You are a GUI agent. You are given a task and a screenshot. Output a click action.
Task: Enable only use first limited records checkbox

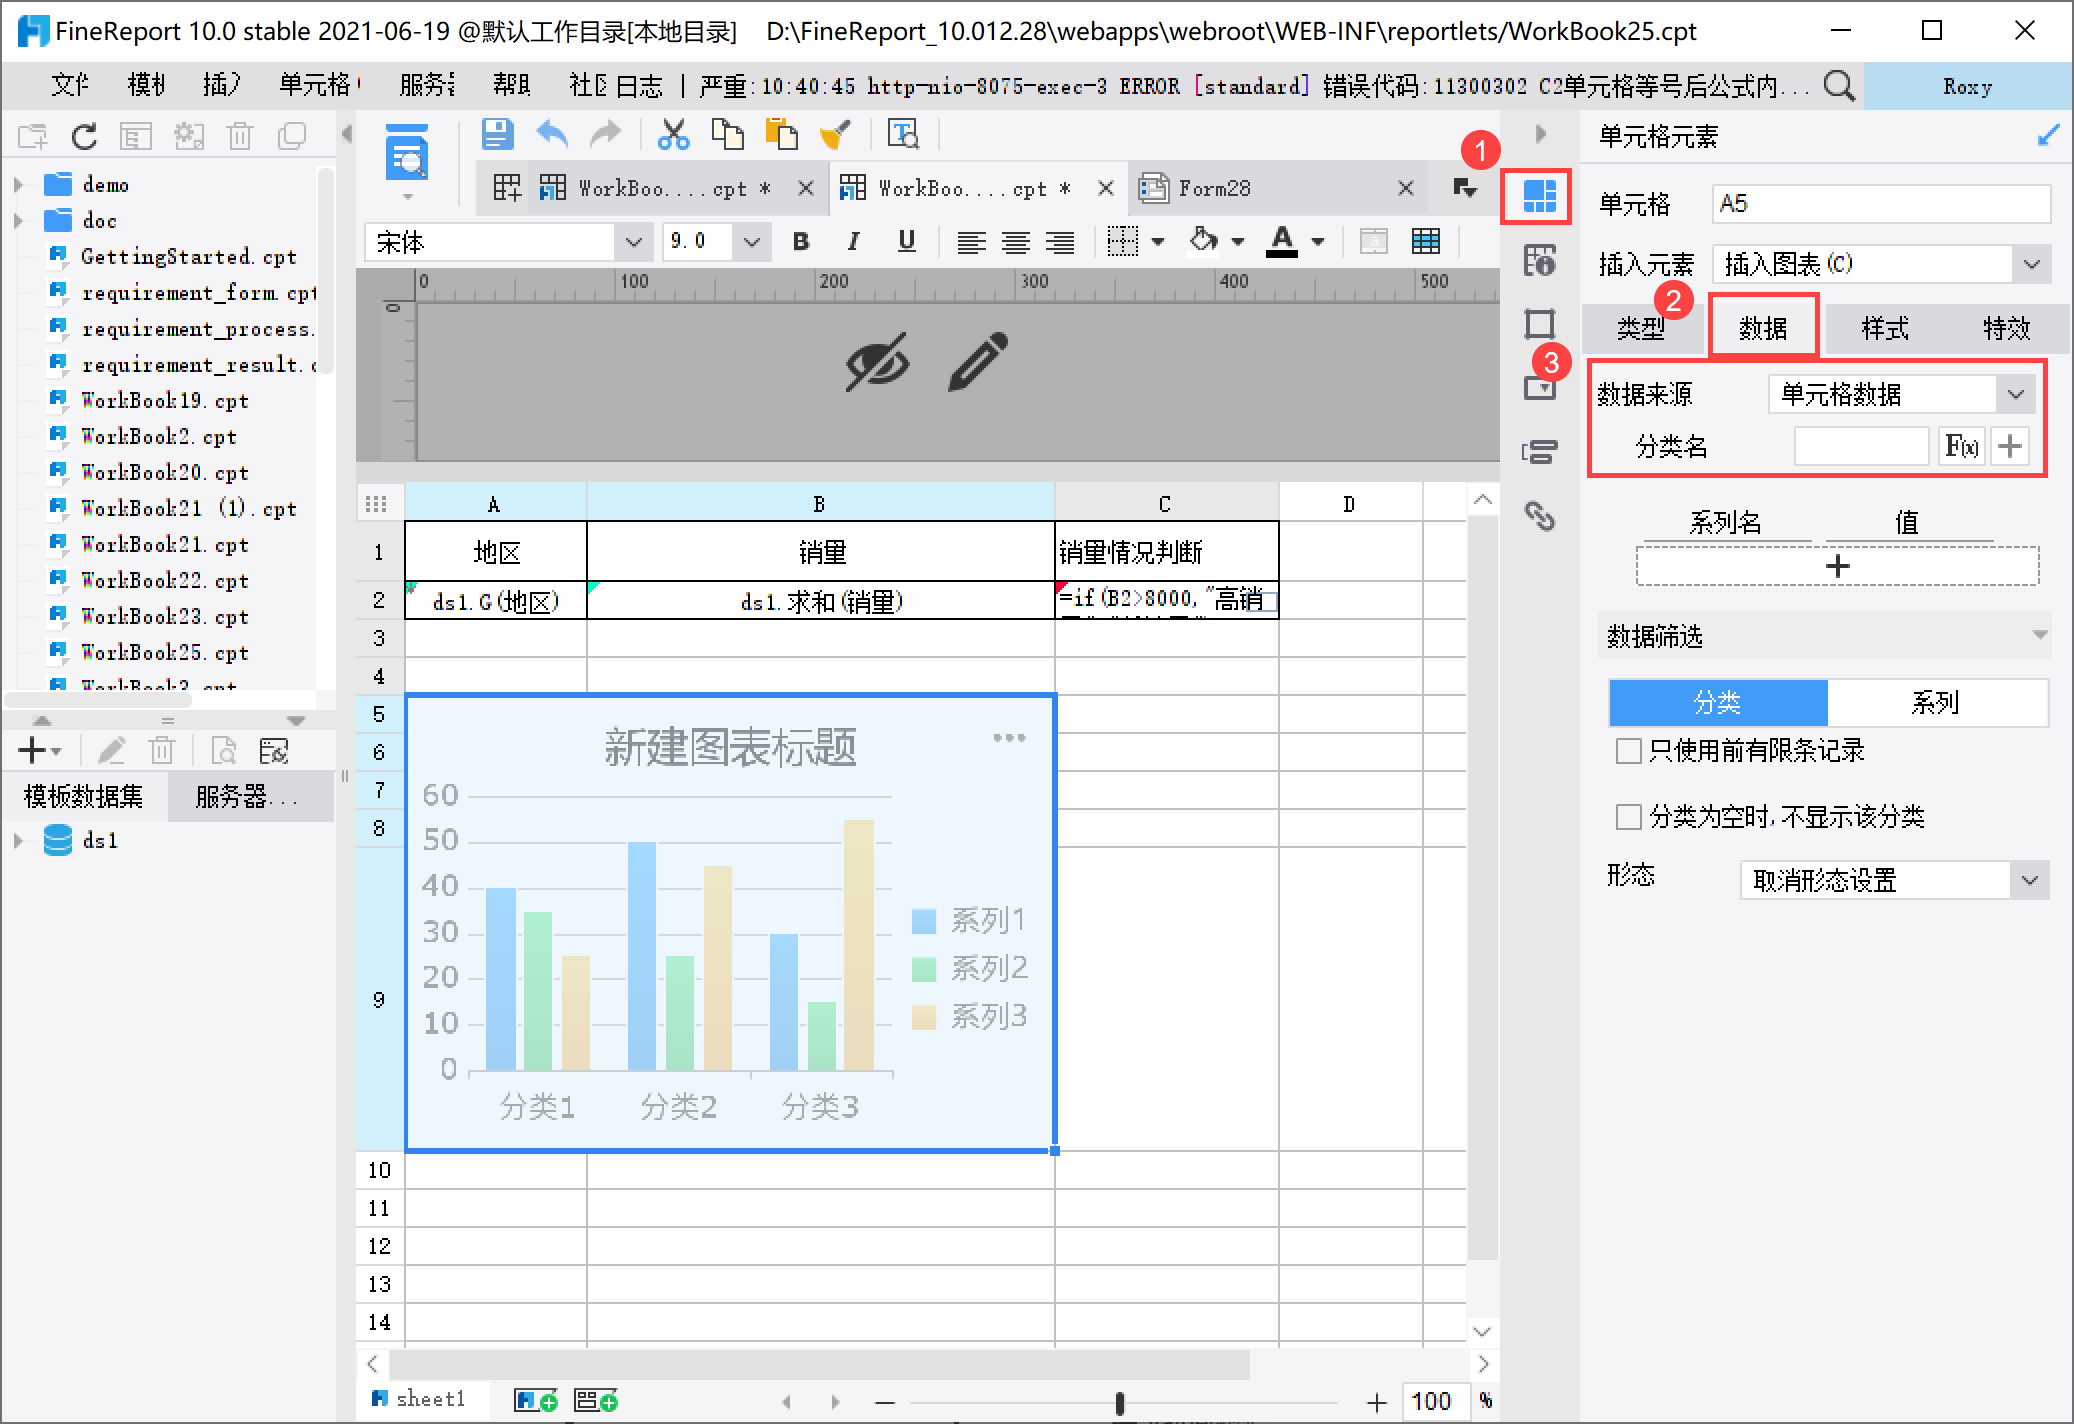pos(1628,751)
